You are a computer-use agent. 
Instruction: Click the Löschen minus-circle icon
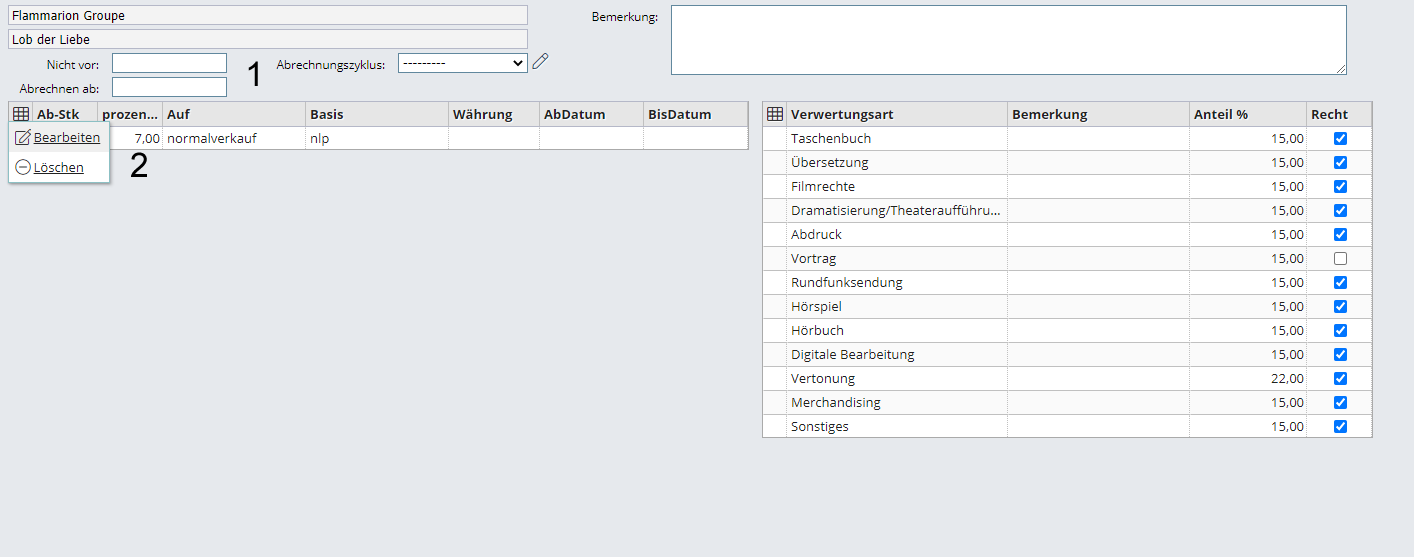tap(24, 167)
